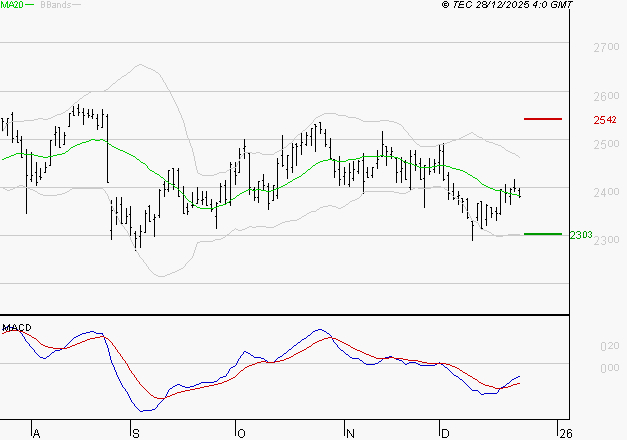Screen dimensions: 627x440
Task: Click the 26 year marker on the time axis
Action: coord(566,434)
